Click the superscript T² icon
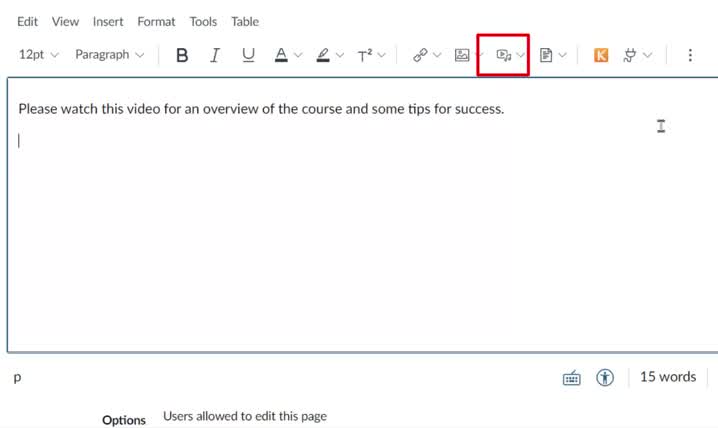The height and width of the screenshot is (428, 718). point(364,55)
